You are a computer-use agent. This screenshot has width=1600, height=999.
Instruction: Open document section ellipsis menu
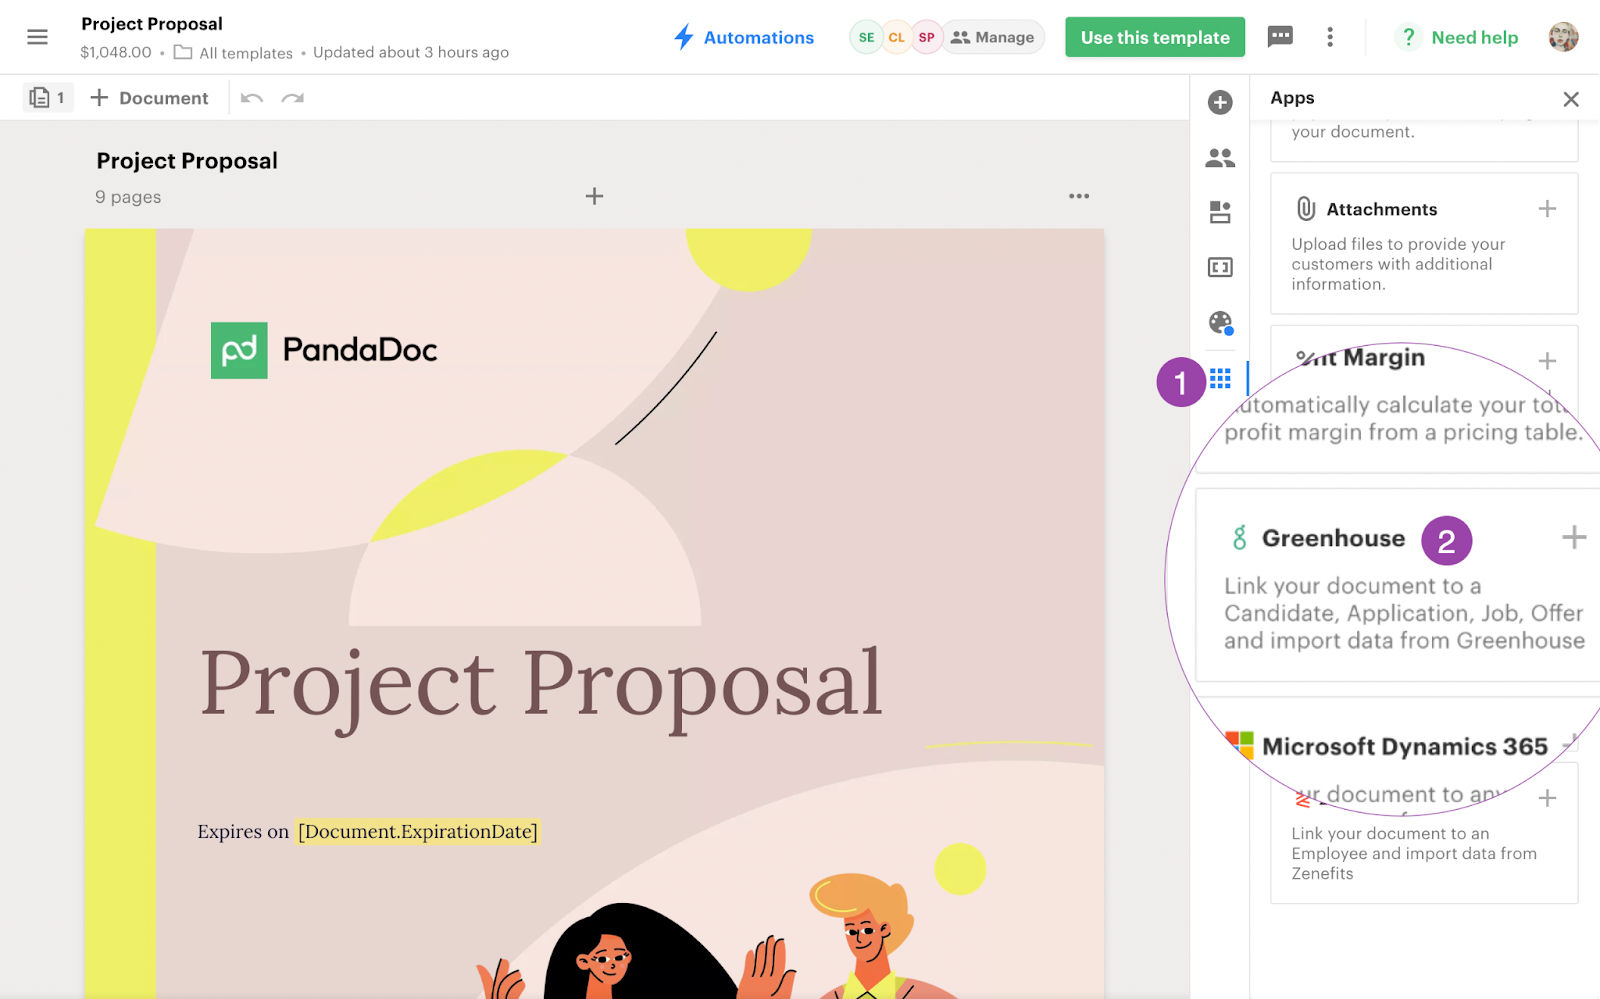click(x=1079, y=196)
